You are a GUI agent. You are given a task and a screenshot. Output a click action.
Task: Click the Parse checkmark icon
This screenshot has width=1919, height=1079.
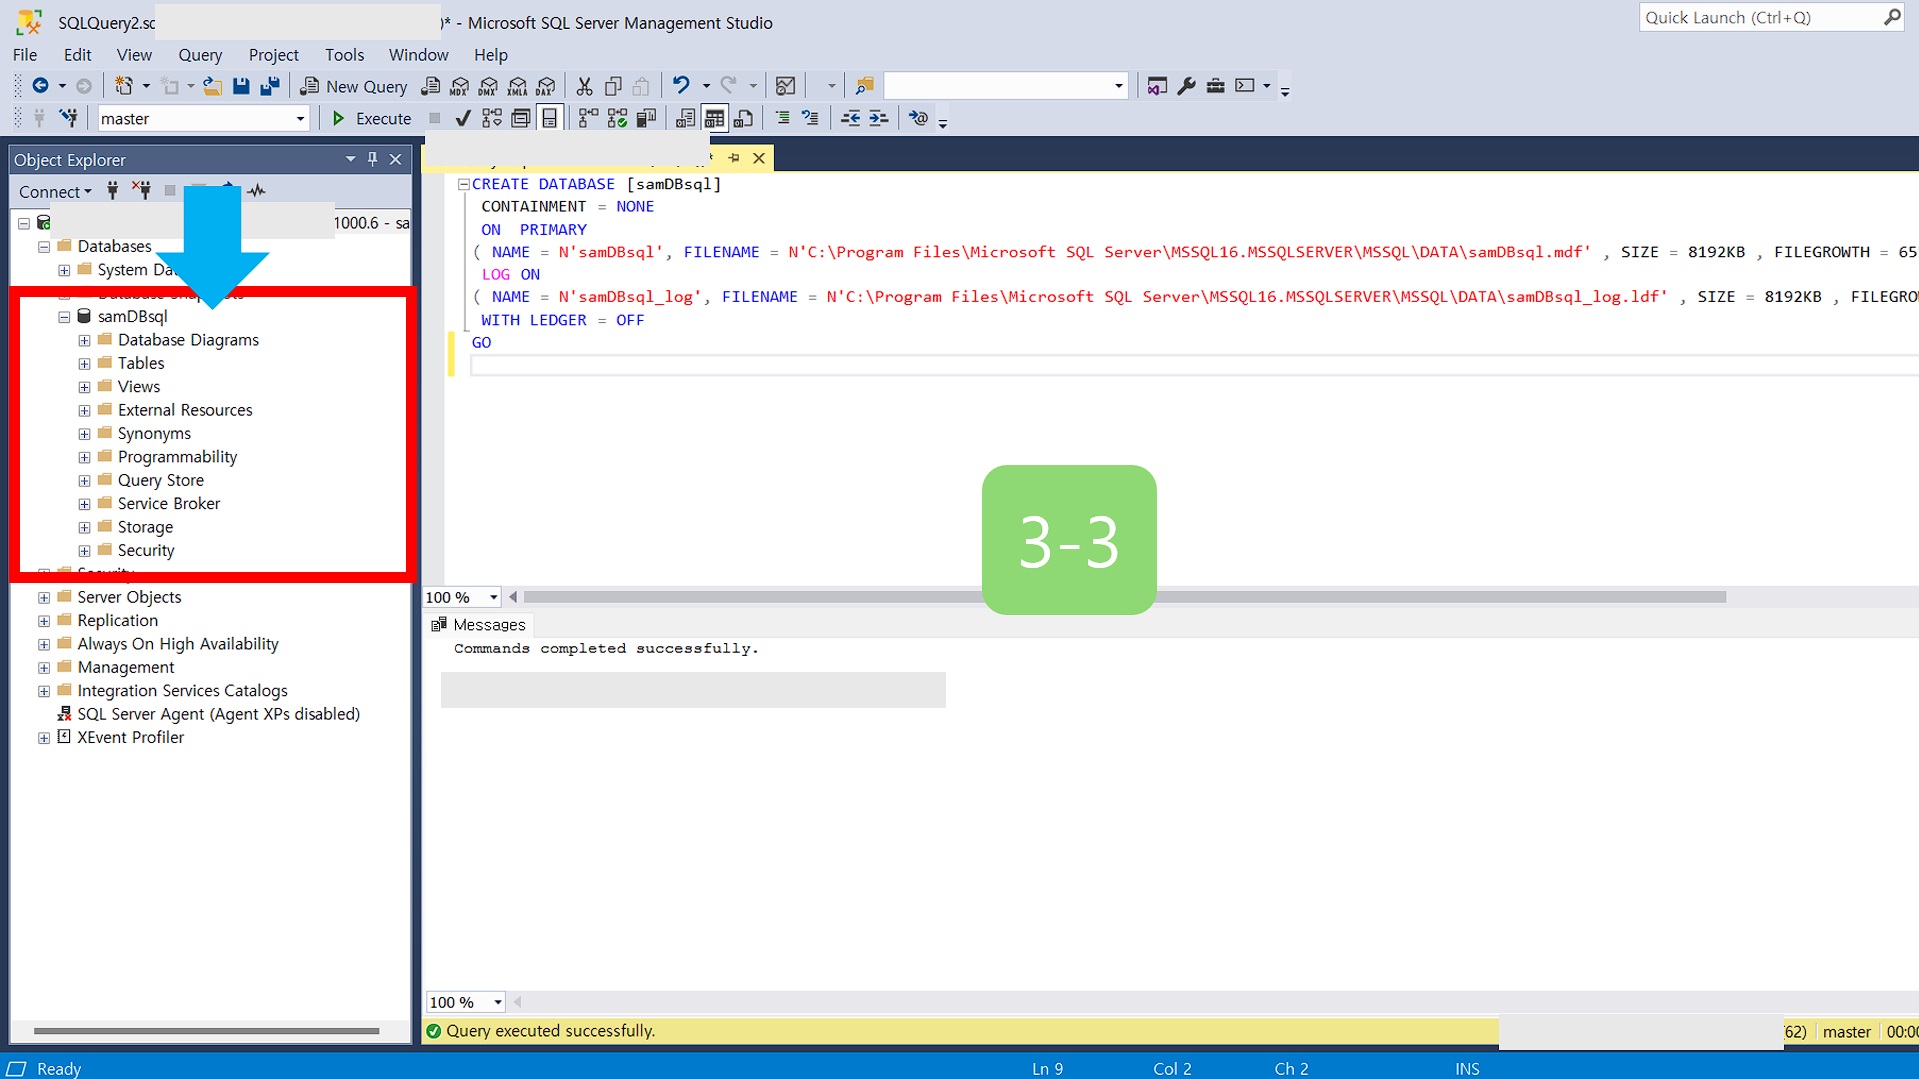[463, 118]
